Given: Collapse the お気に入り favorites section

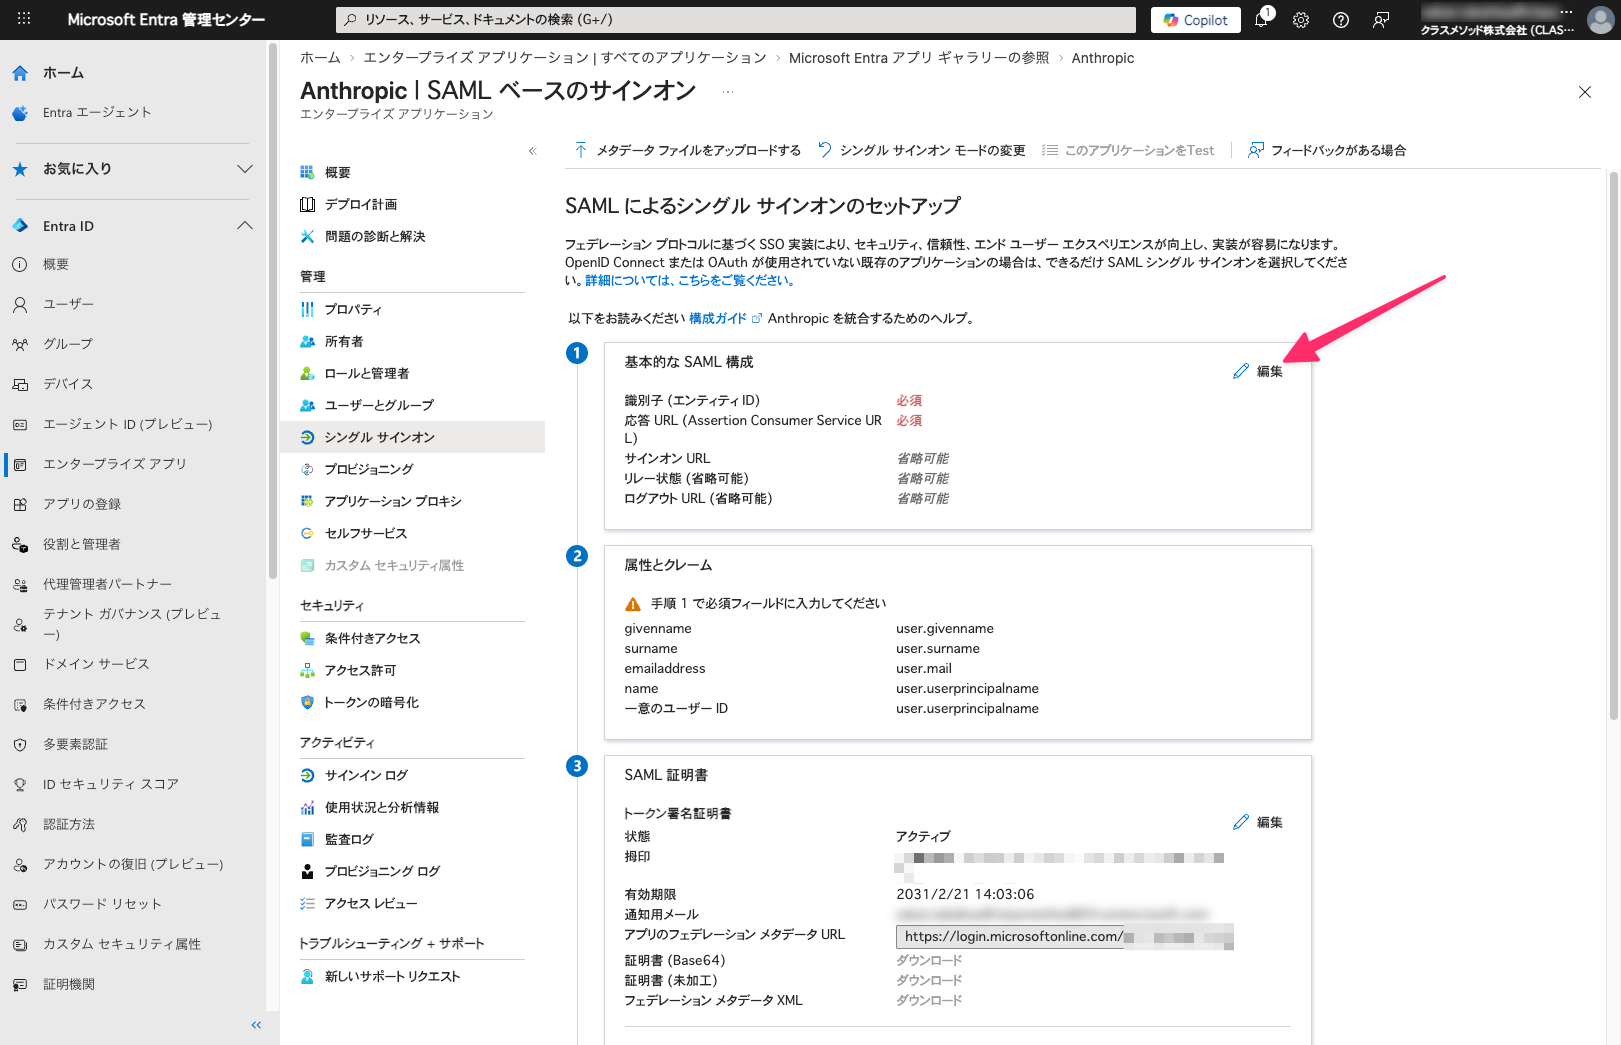Looking at the screenshot, I should tap(244, 169).
